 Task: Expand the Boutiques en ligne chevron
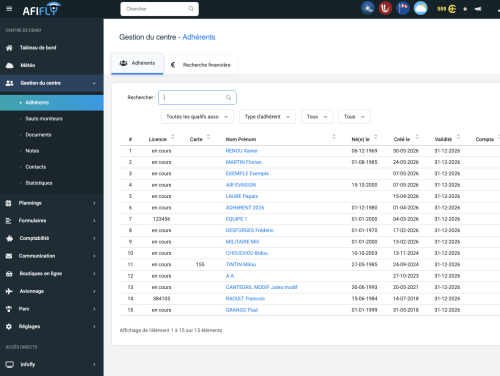[94, 274]
